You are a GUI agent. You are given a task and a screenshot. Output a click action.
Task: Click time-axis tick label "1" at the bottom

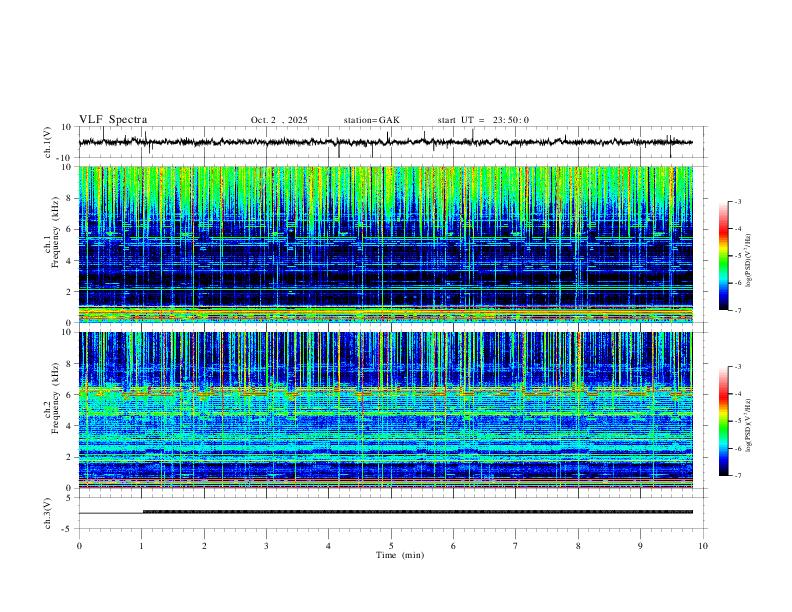click(141, 546)
